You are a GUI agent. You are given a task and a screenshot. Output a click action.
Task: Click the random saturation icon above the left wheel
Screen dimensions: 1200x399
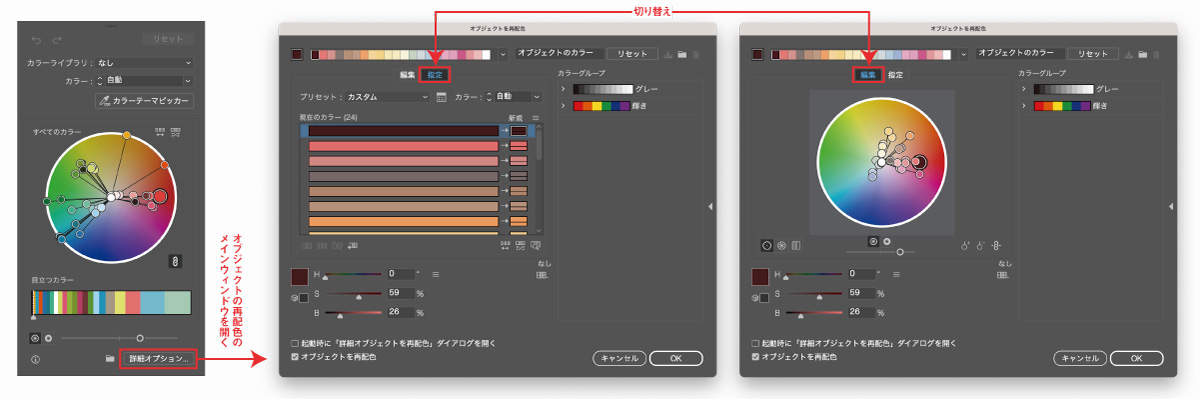[176, 131]
